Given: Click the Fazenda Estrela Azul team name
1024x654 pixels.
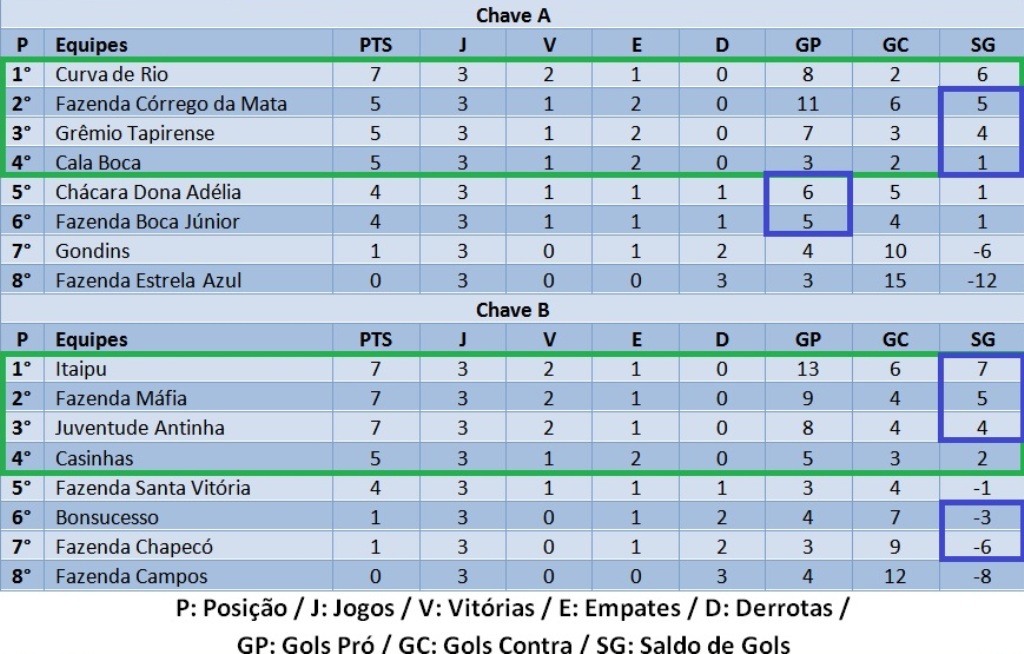Looking at the screenshot, I should pyautogui.click(x=148, y=280).
